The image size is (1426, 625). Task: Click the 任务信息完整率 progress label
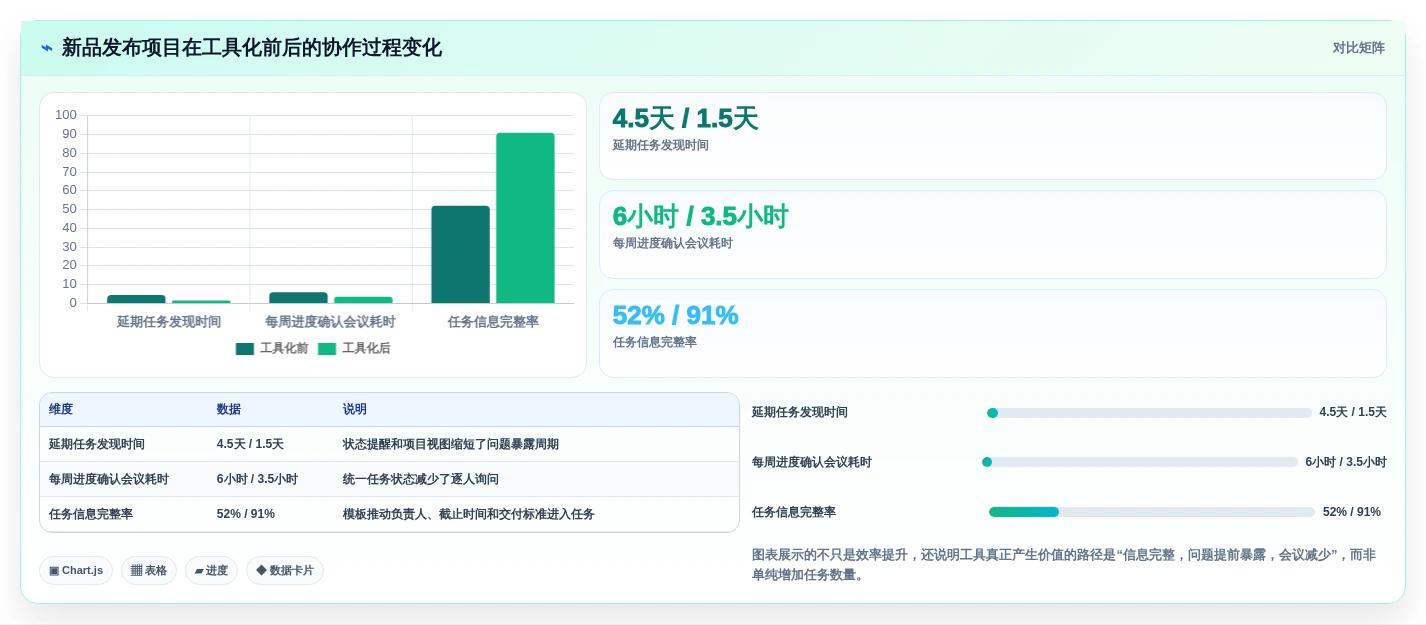pyautogui.click(x=794, y=512)
